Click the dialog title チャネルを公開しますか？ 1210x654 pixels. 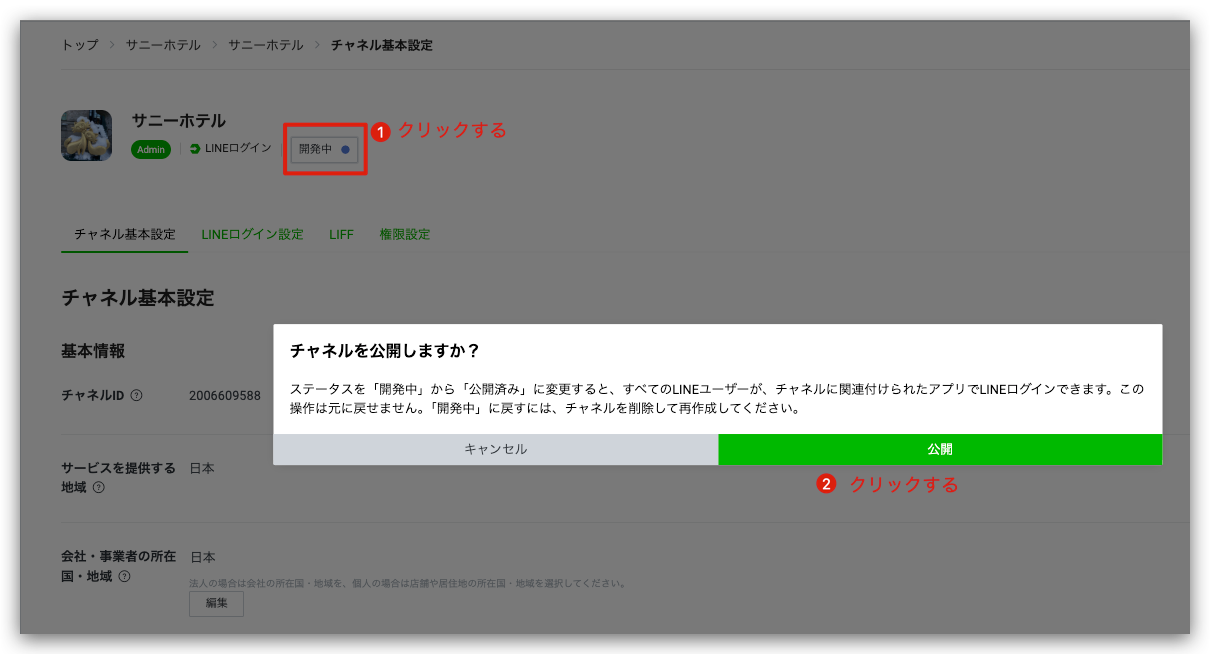(385, 350)
